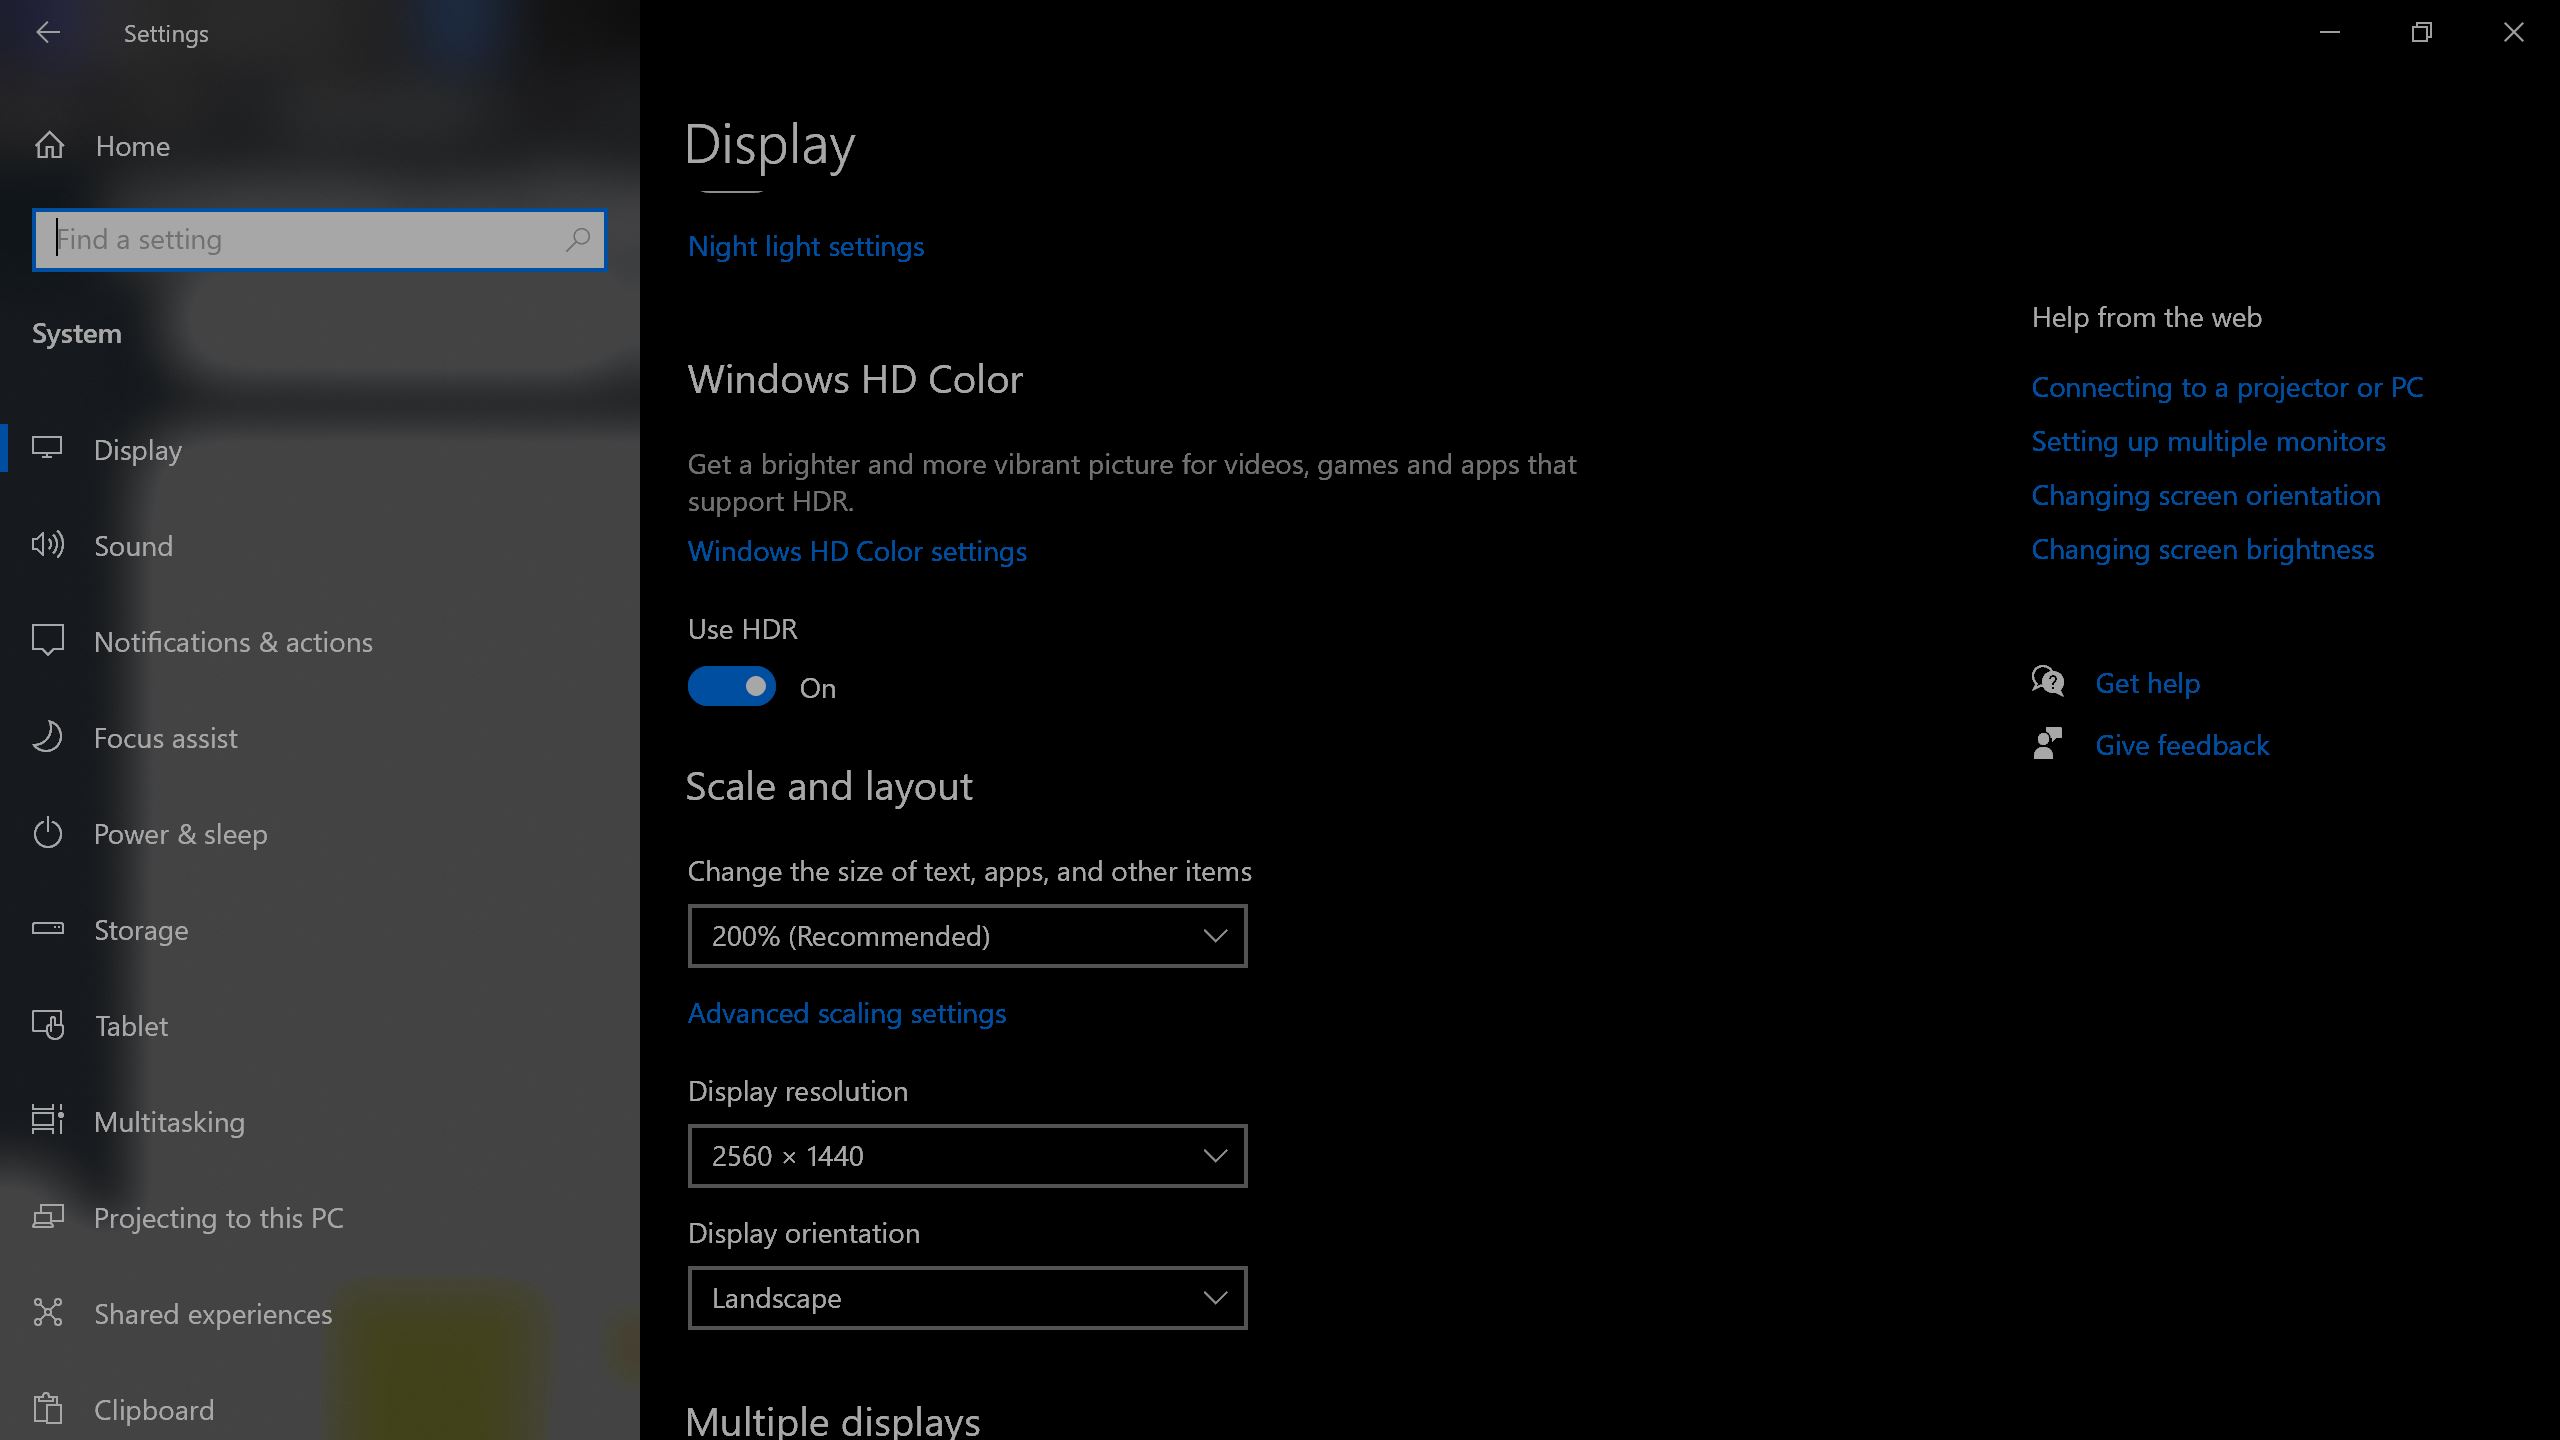Click the Sound settings icon in sidebar

(49, 545)
